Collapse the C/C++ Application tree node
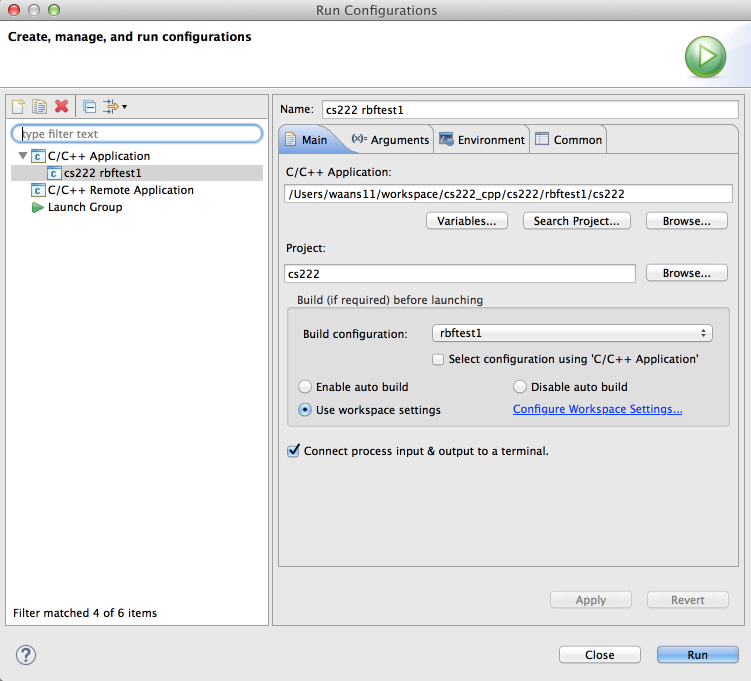Viewport: 751px width, 681px height. [x=22, y=156]
